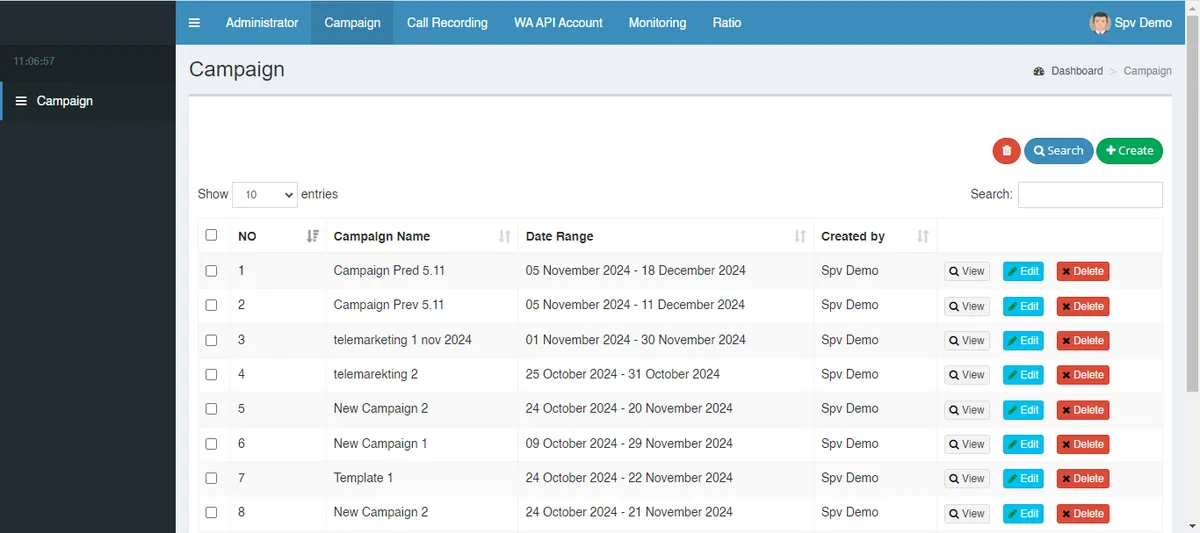The width and height of the screenshot is (1200, 533).
Task: Delete campaign in row number 5
Action: point(1083,409)
